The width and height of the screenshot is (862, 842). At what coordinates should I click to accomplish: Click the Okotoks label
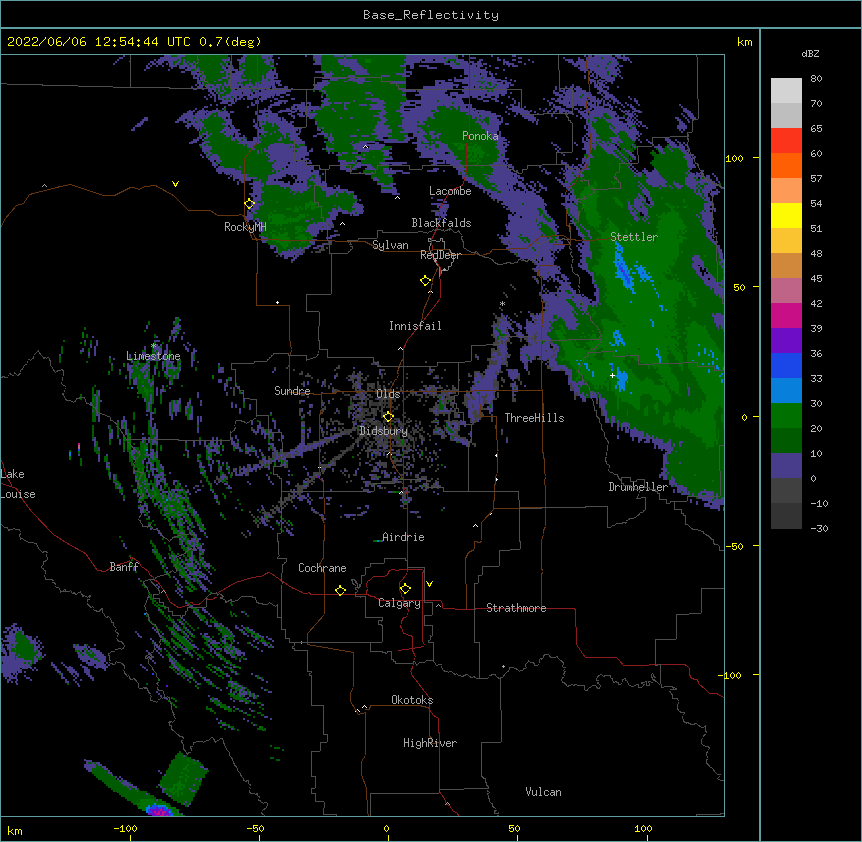pyautogui.click(x=412, y=700)
